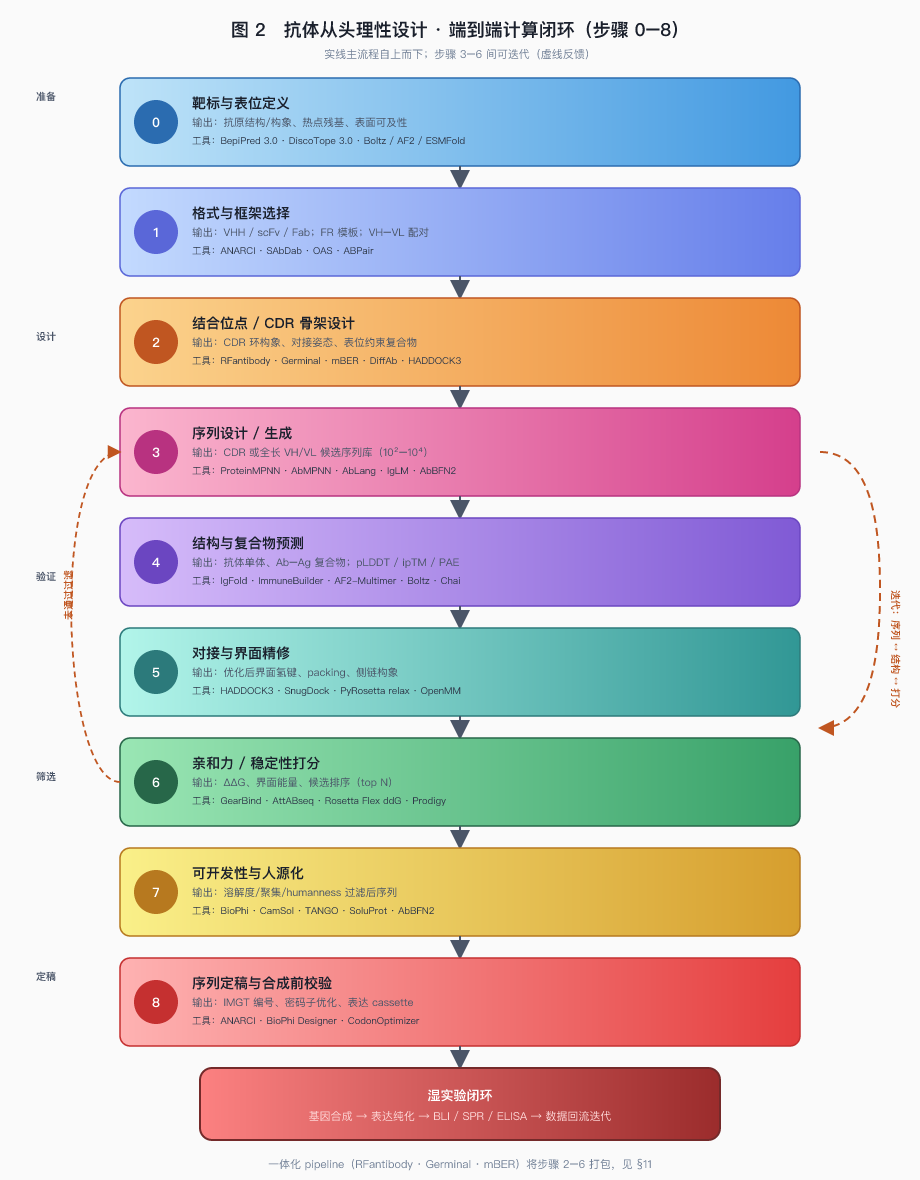Image resolution: width=920 pixels, height=1180 pixels.
Task: Click the 准备 stage label
Action: coord(46,96)
